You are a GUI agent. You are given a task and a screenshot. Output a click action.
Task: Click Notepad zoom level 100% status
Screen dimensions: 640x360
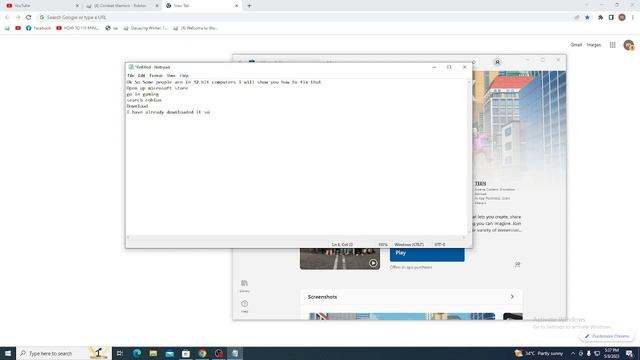tap(382, 244)
